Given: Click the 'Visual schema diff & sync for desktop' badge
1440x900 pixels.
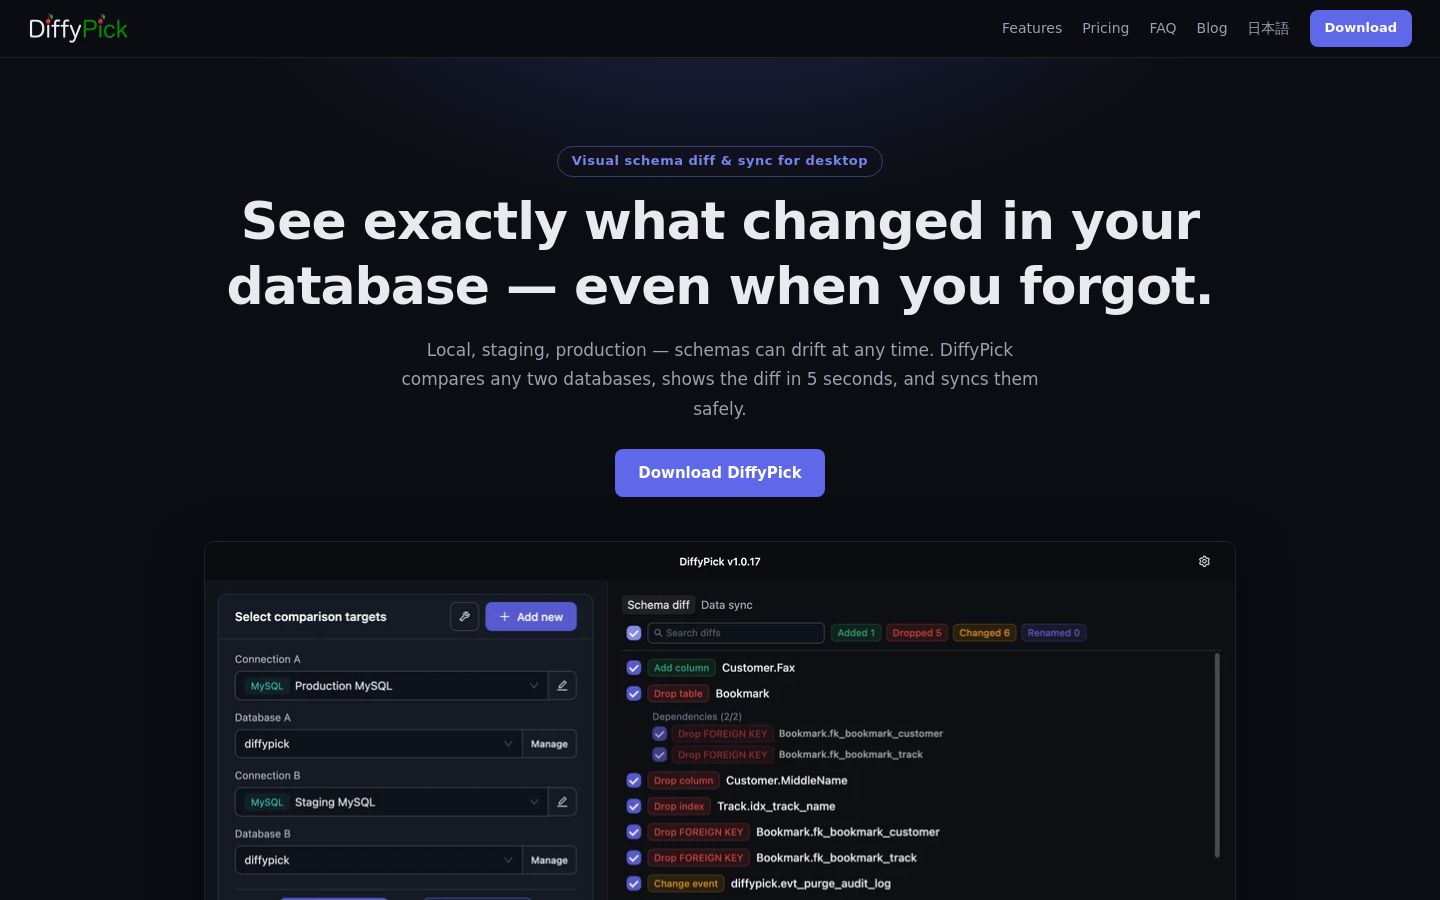Looking at the screenshot, I should [720, 161].
